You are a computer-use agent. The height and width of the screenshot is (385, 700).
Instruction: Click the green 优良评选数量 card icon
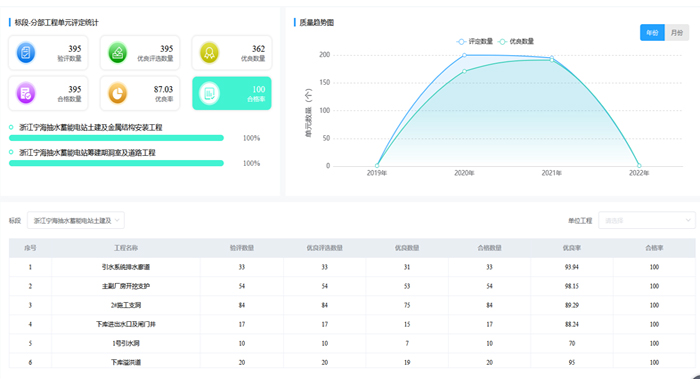[118, 53]
